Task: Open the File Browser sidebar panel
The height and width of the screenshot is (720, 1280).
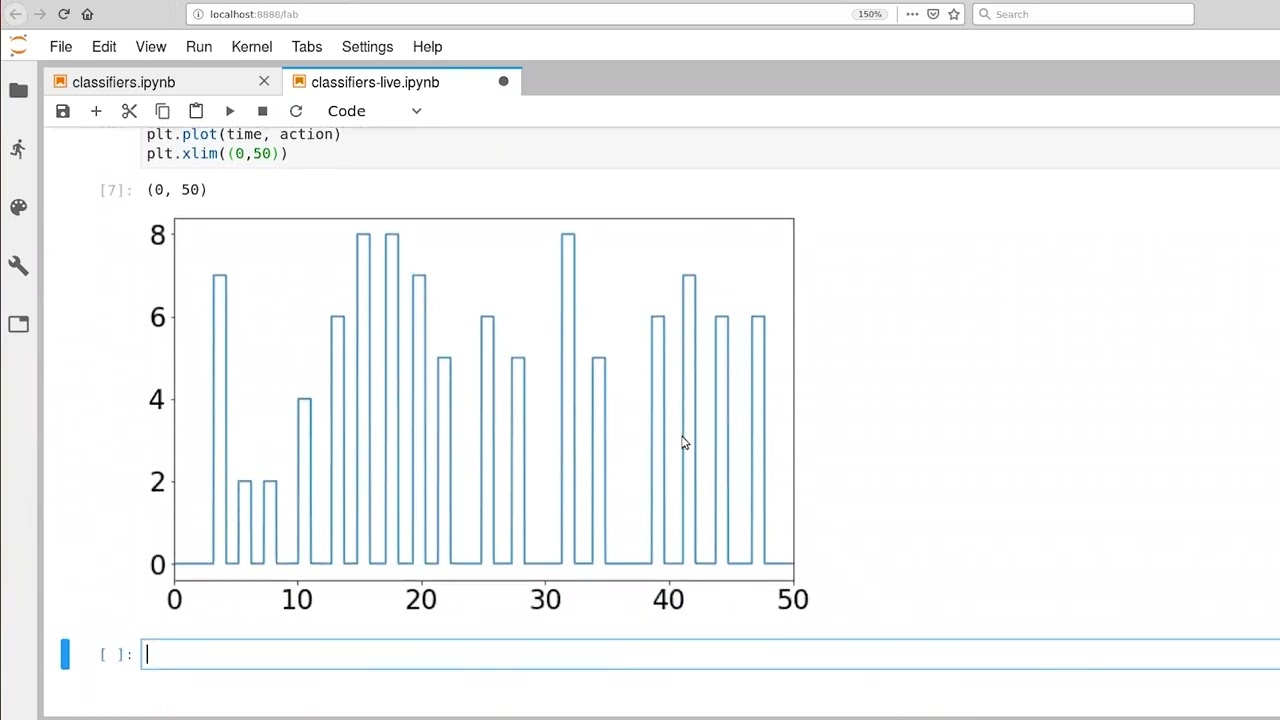Action: click(x=18, y=91)
